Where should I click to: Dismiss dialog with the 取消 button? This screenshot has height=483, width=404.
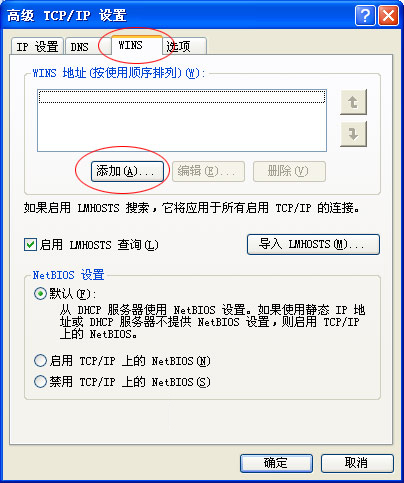coord(357,463)
